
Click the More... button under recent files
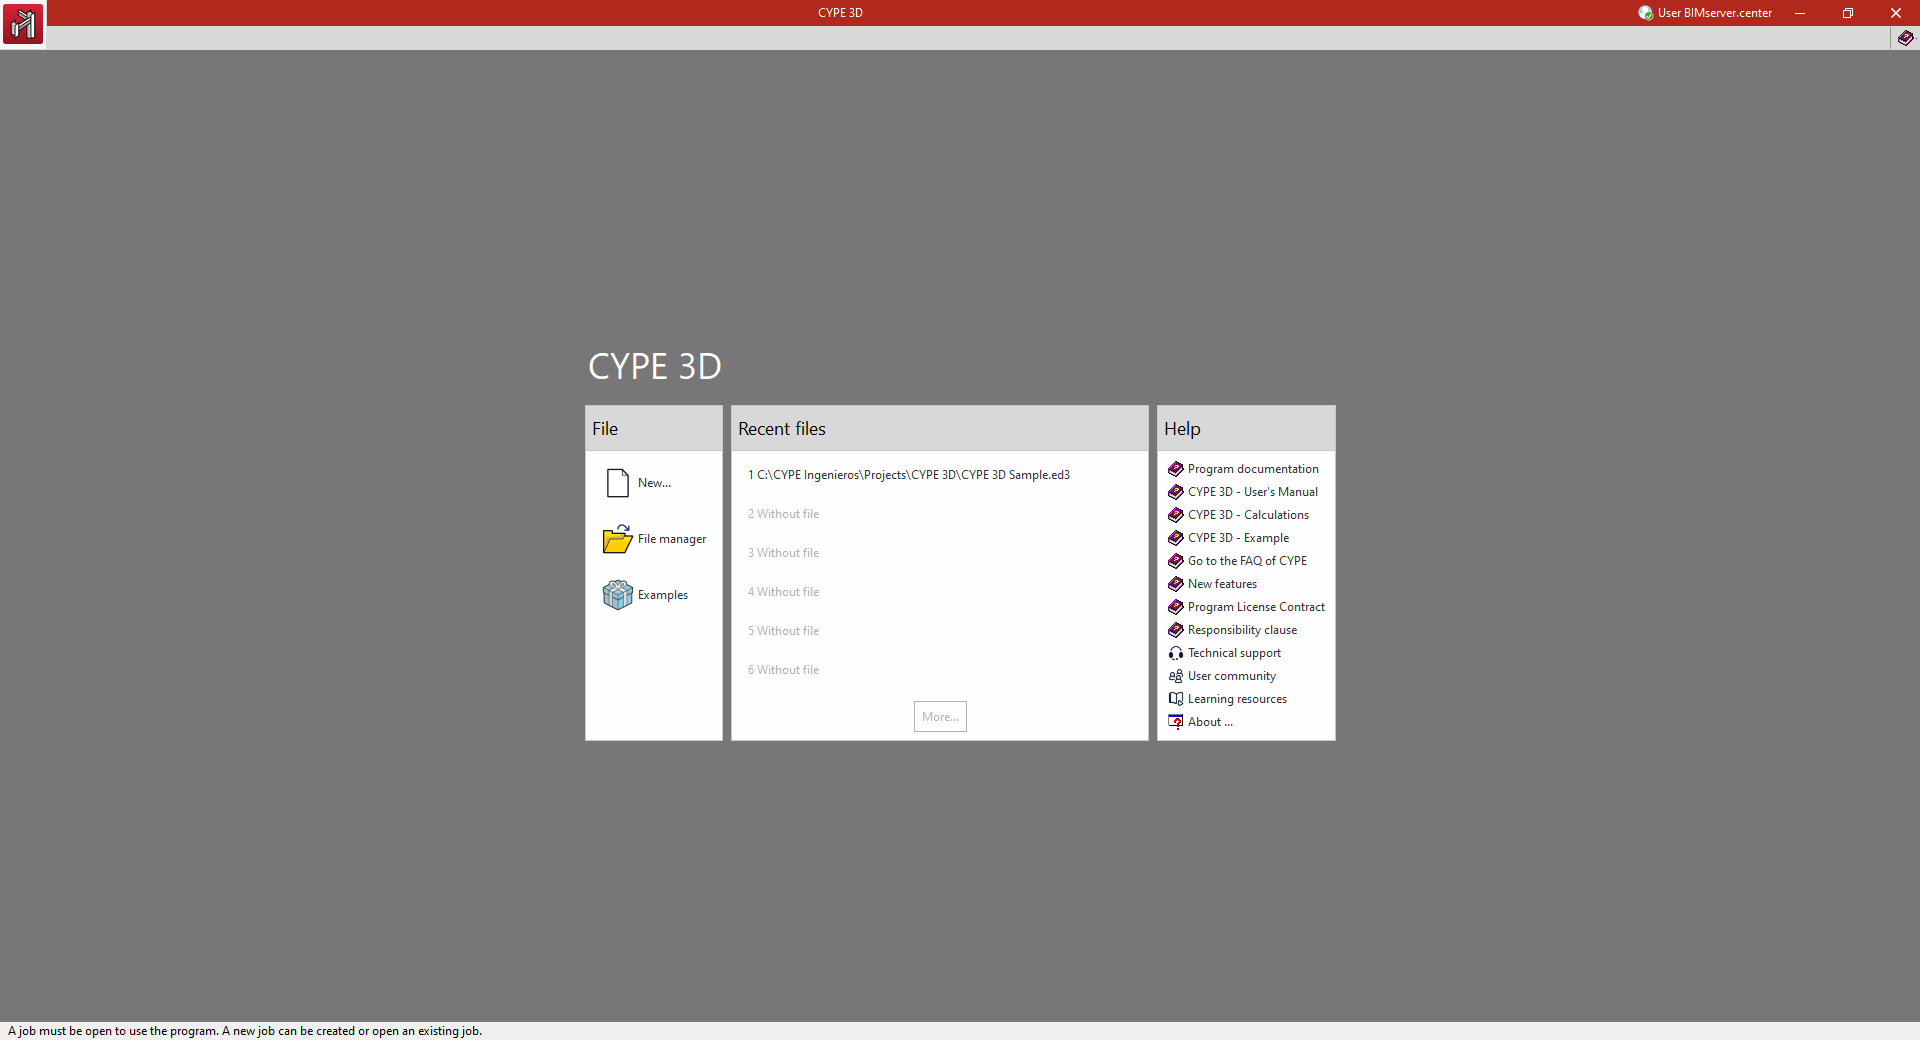coord(940,717)
